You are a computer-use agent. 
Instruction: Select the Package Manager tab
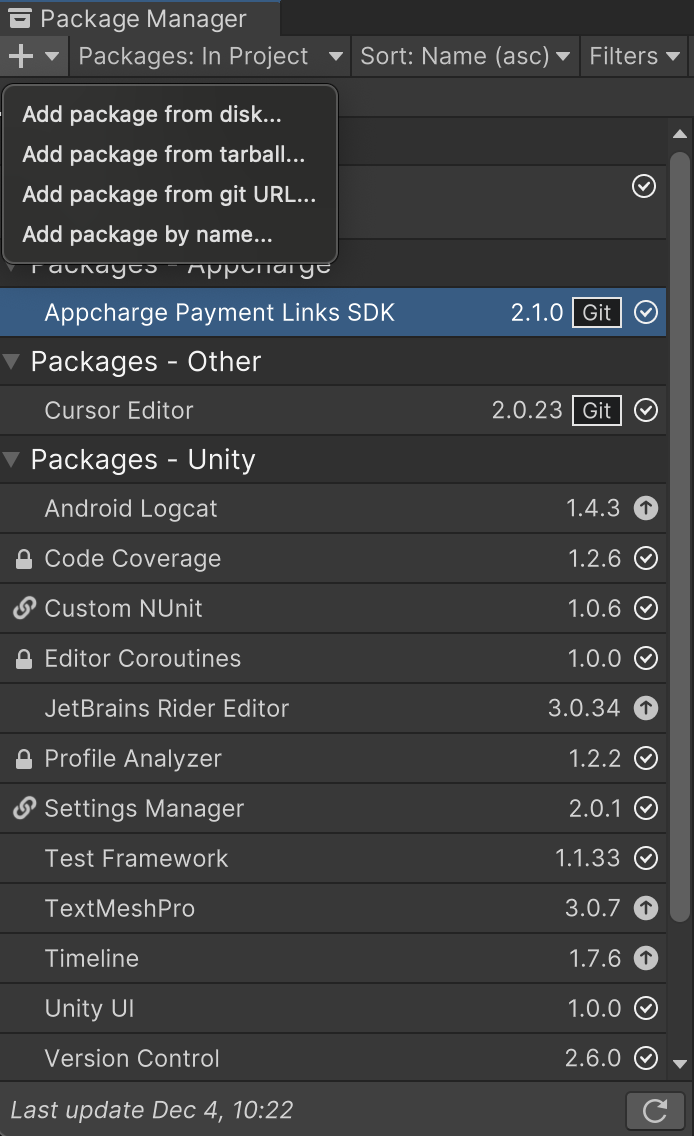tap(139, 18)
